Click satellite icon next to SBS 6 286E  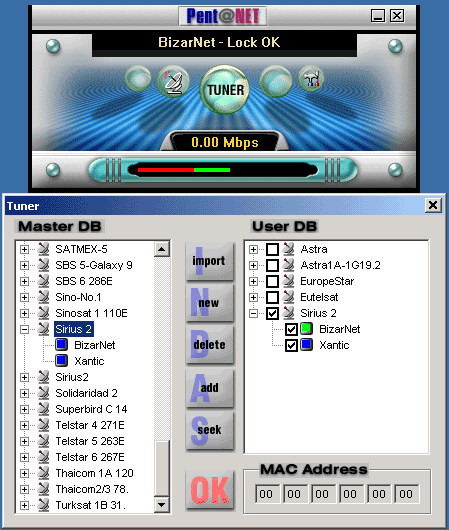pyautogui.click(x=43, y=281)
